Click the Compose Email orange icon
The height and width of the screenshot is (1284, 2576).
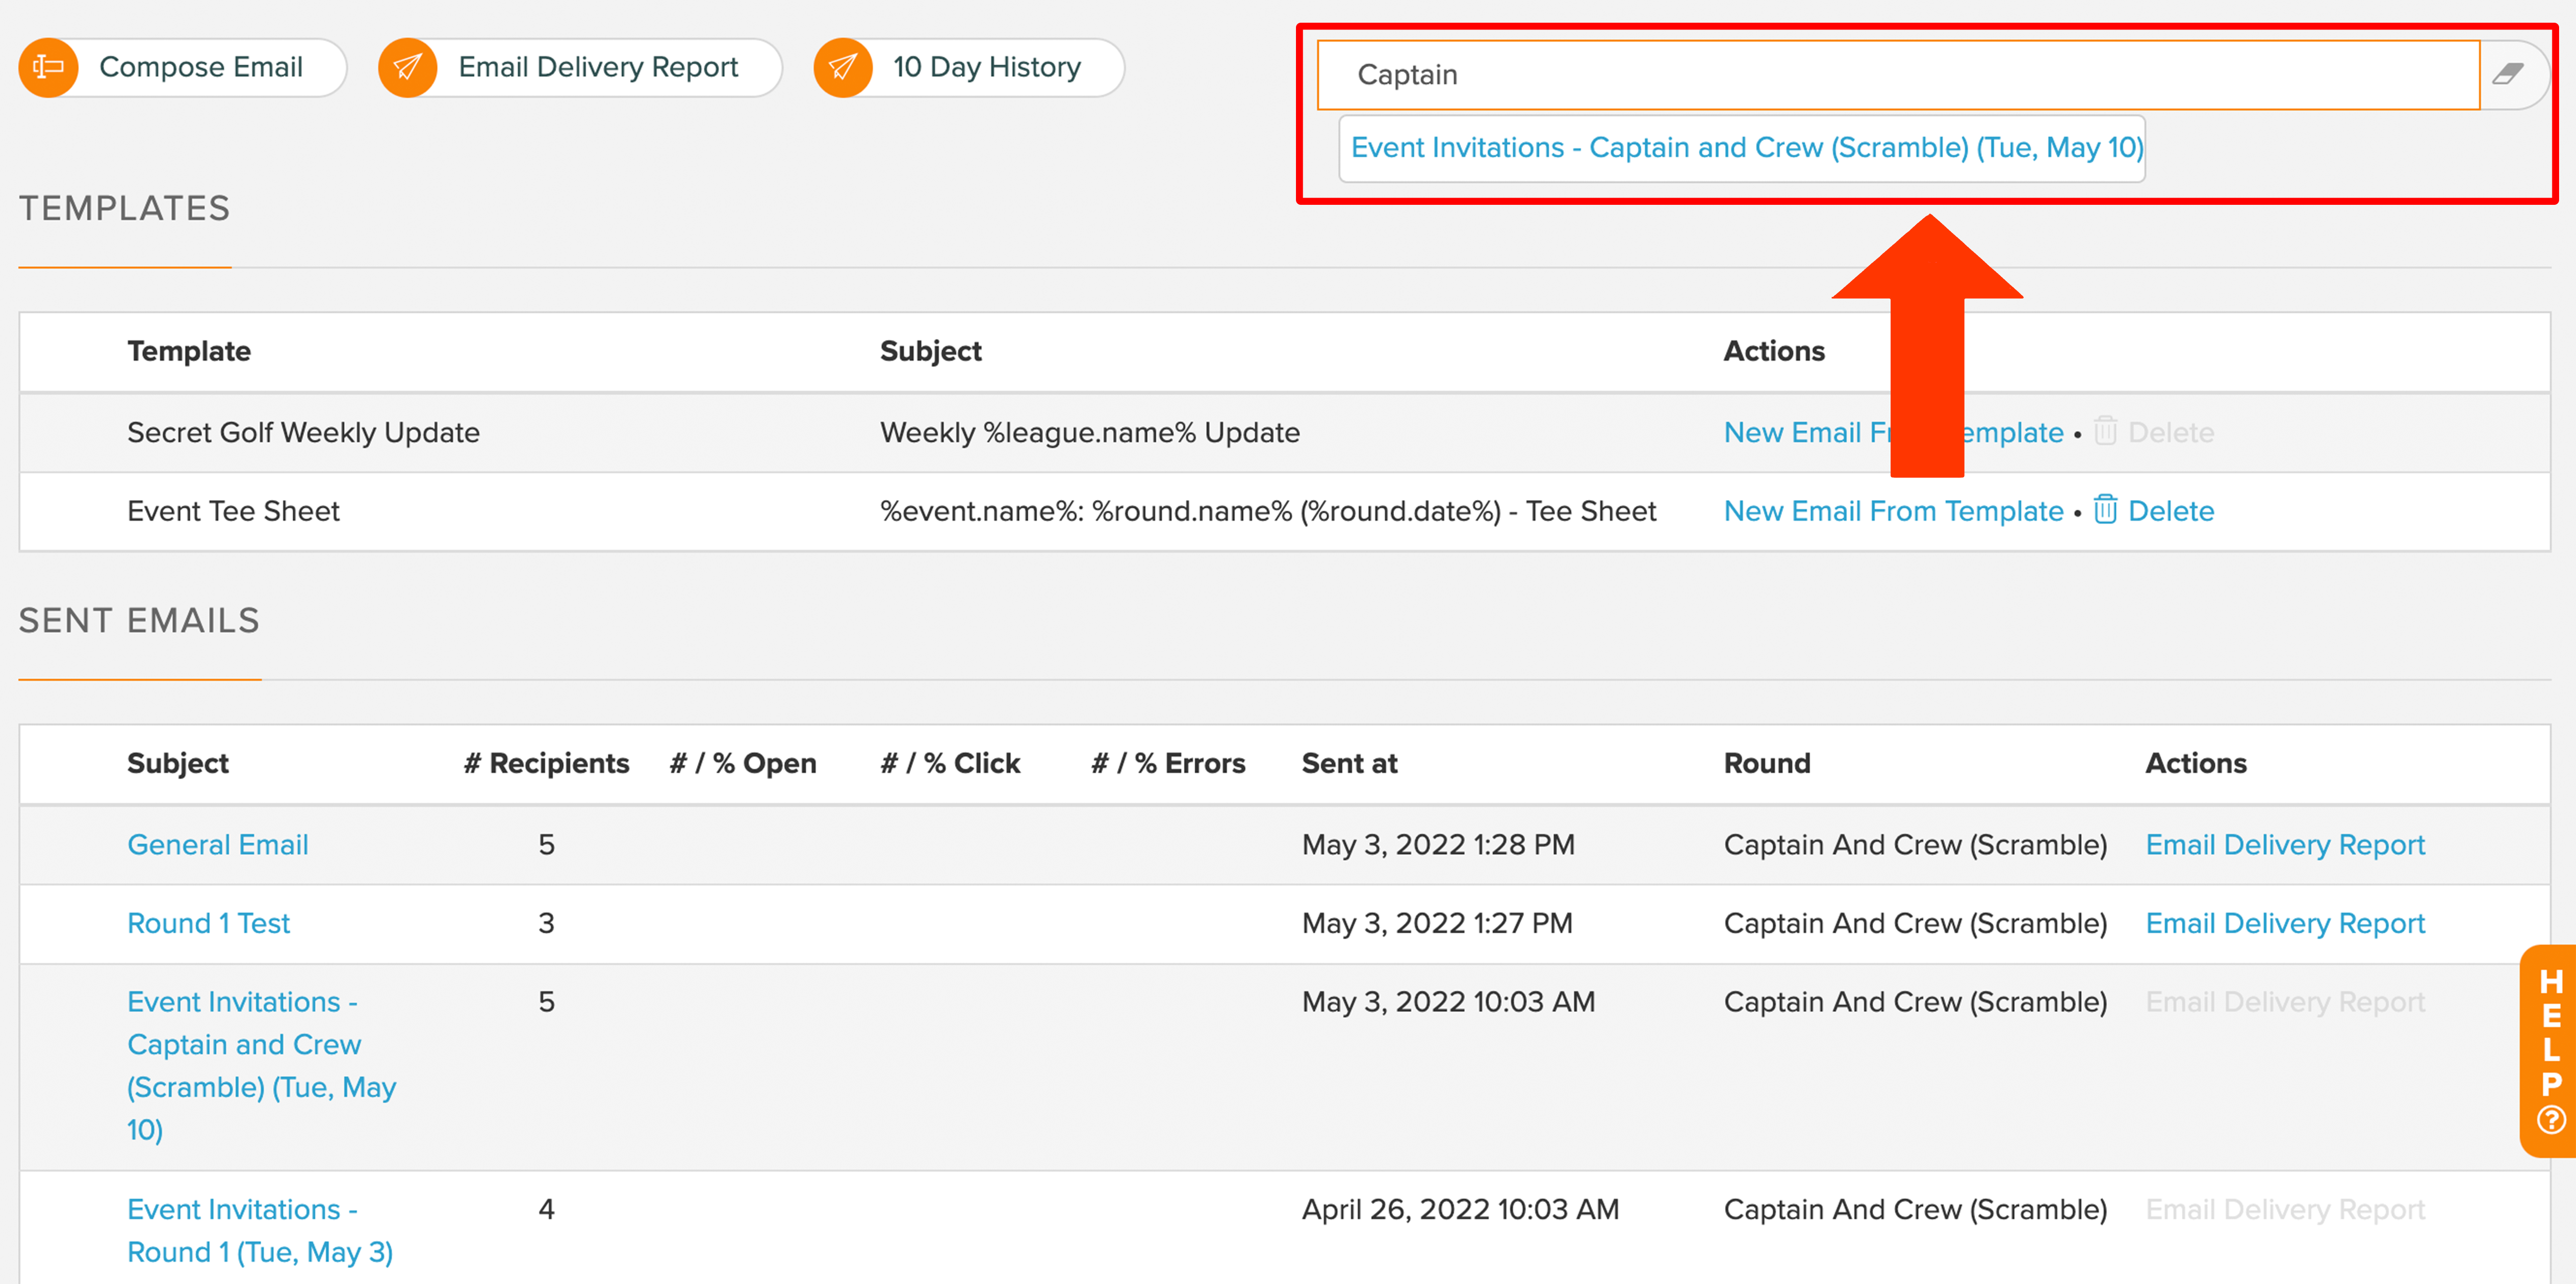pyautogui.click(x=48, y=68)
